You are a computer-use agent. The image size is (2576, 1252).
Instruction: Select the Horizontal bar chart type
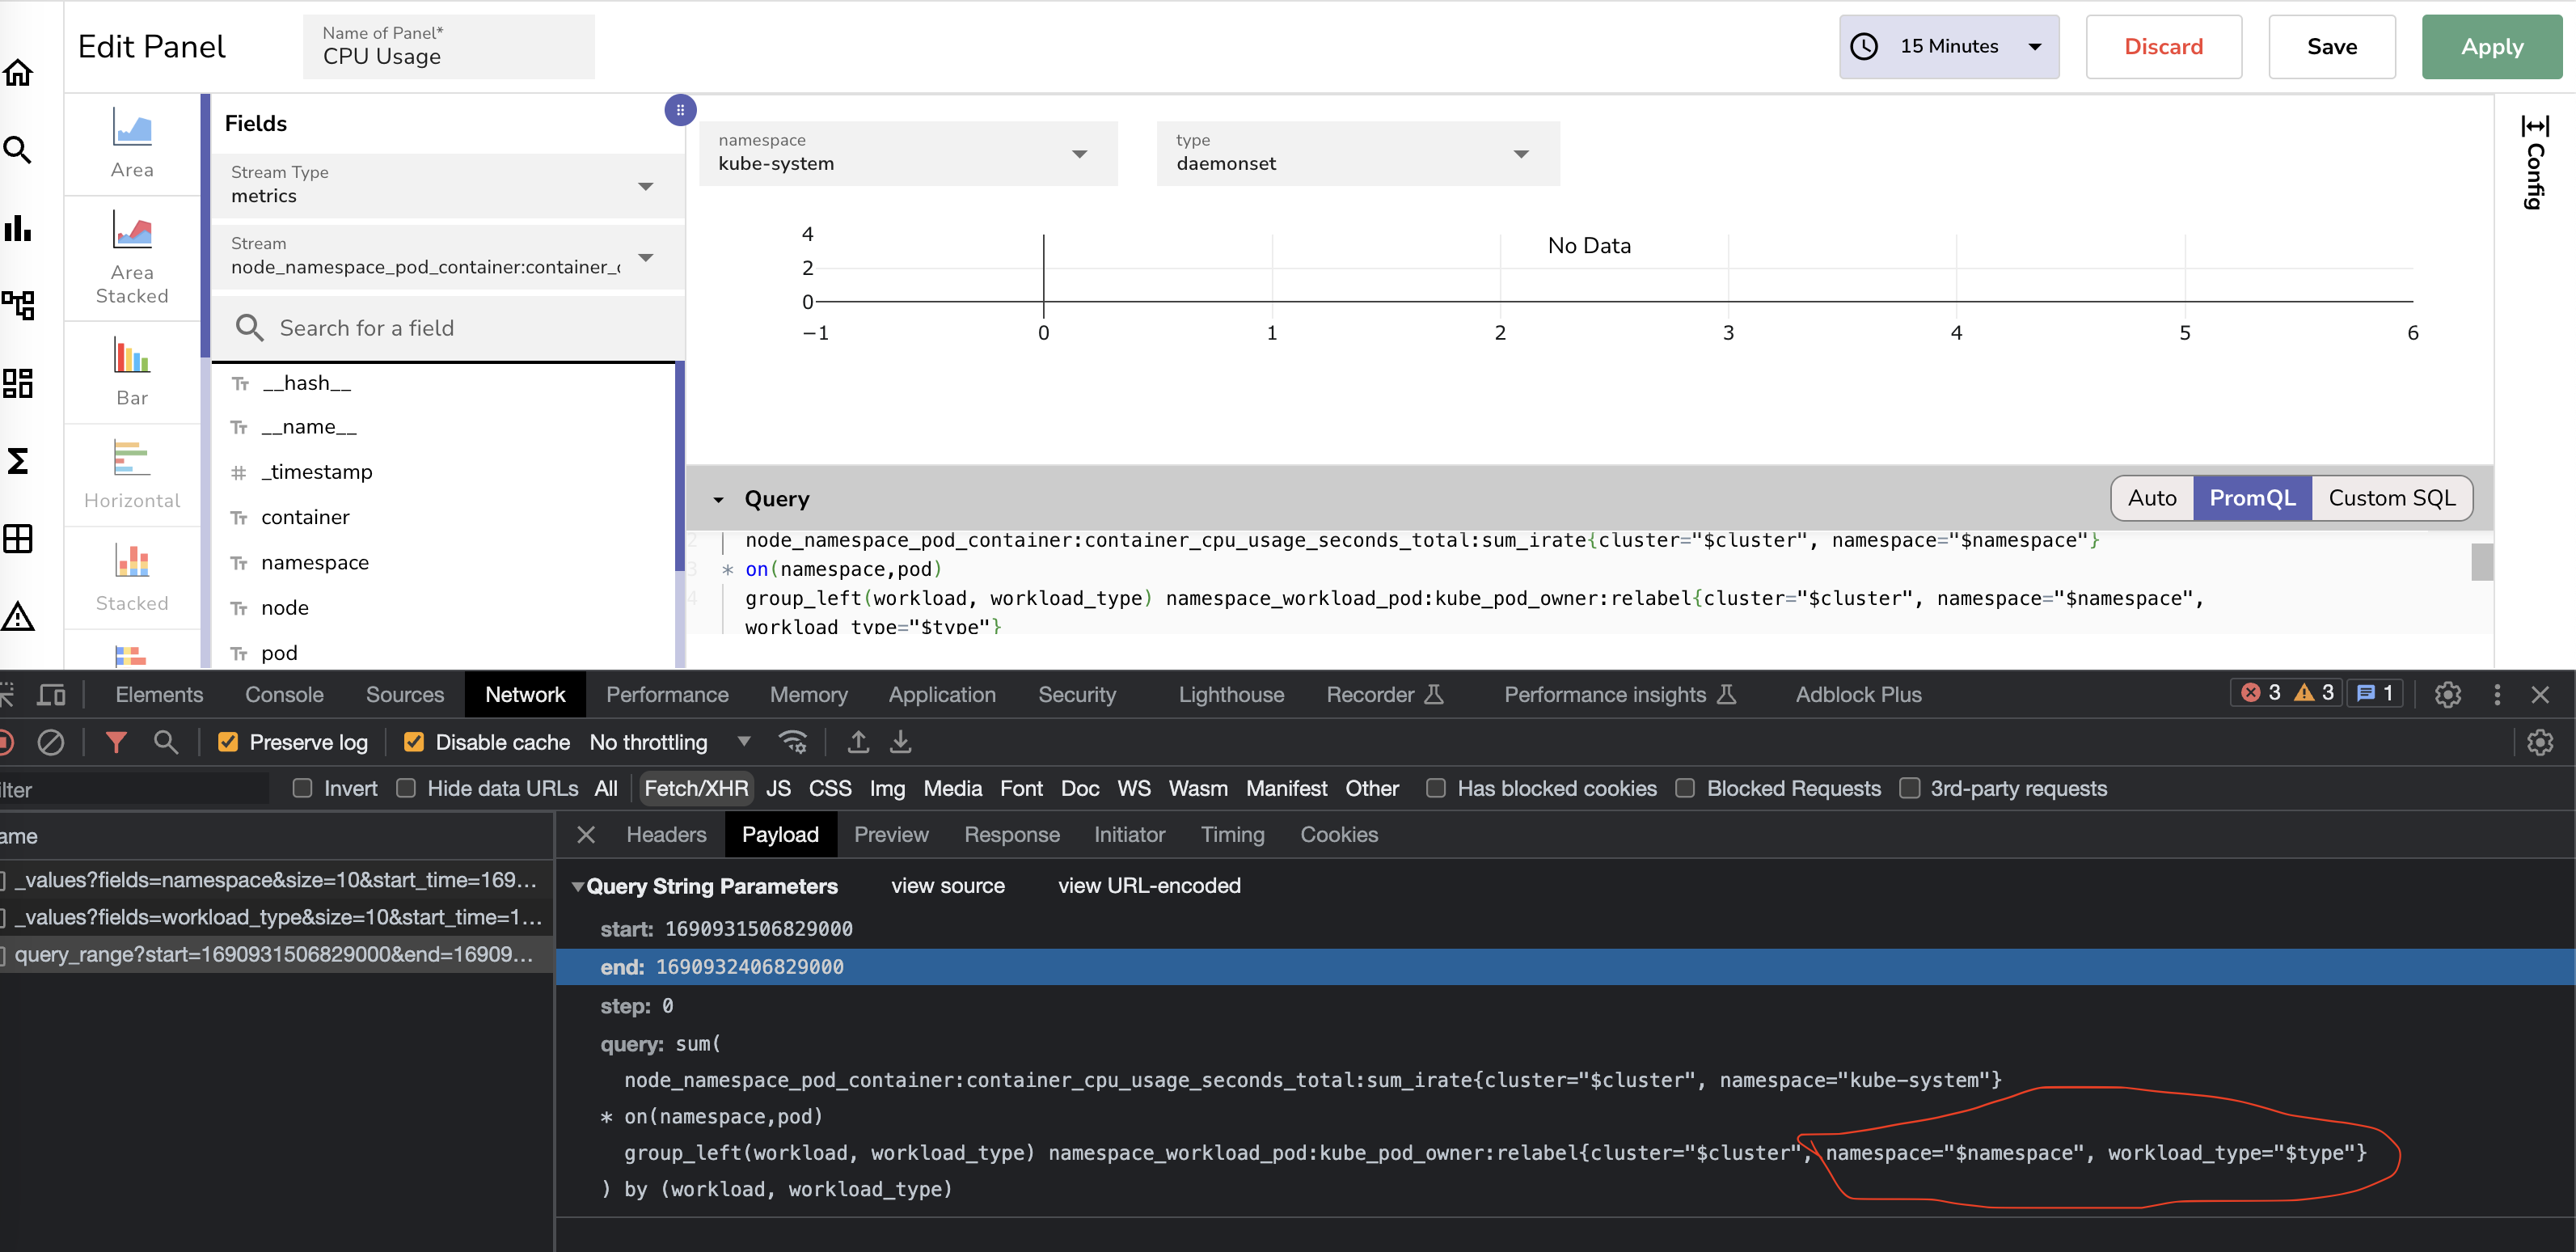[x=132, y=475]
